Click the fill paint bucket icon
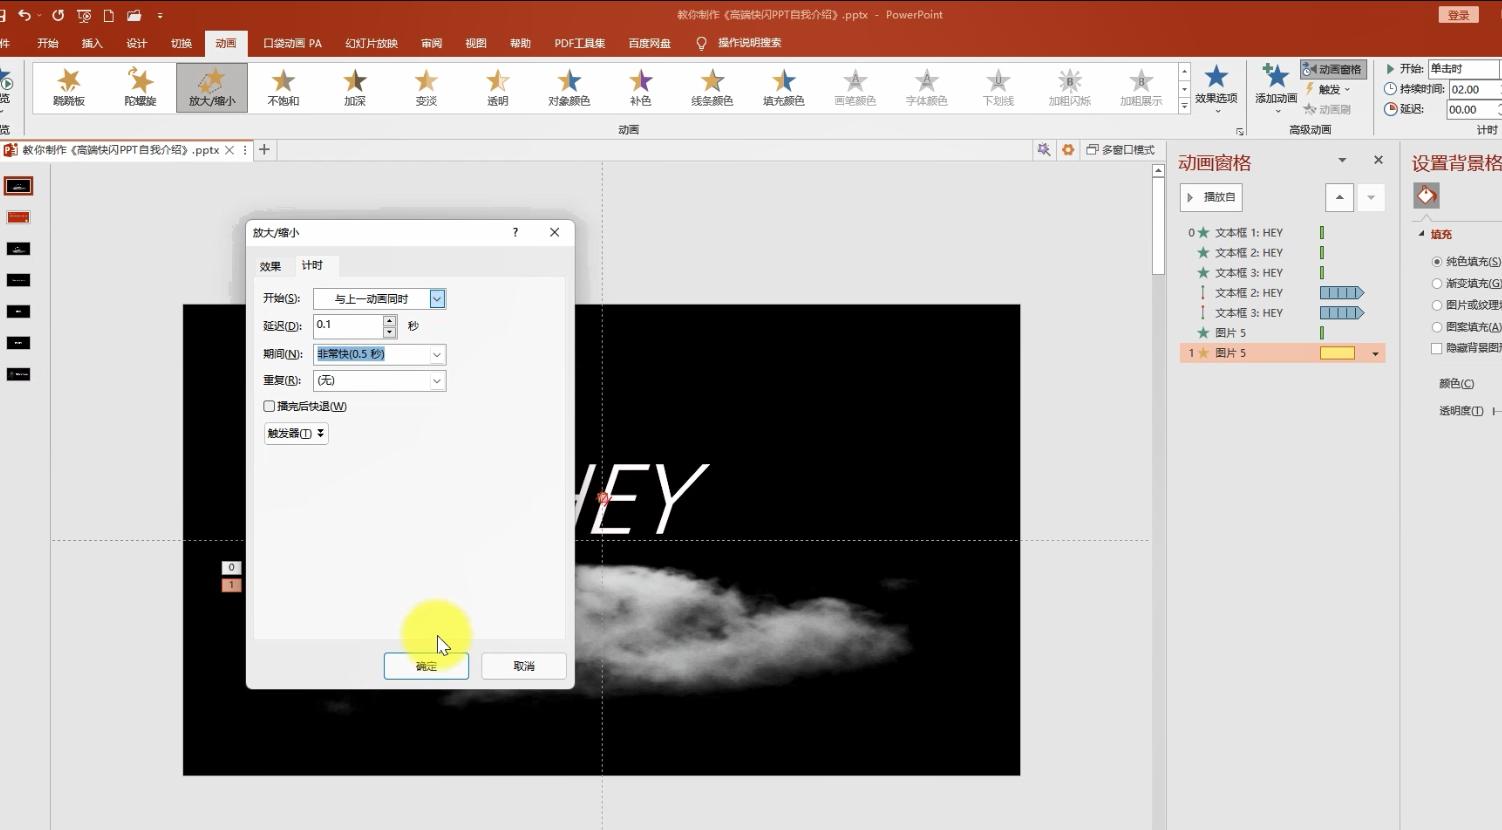Viewport: 1502px width, 830px height. pos(1426,196)
